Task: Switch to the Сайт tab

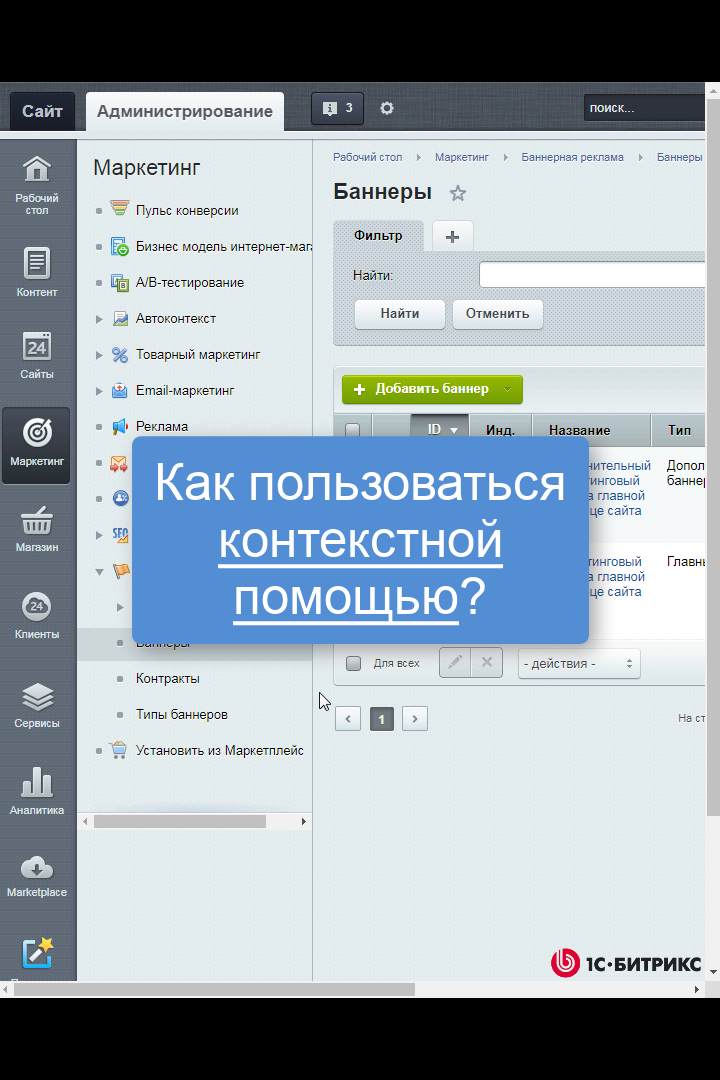Action: (x=42, y=112)
